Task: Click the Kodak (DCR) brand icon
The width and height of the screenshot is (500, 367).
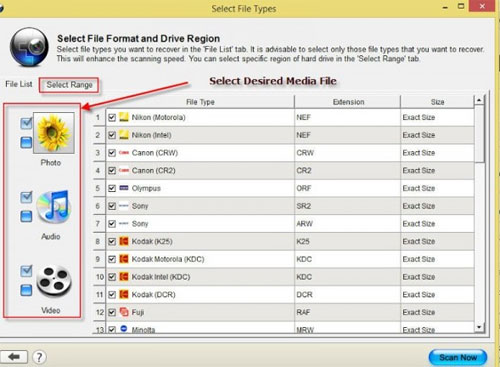Action: pos(124,294)
